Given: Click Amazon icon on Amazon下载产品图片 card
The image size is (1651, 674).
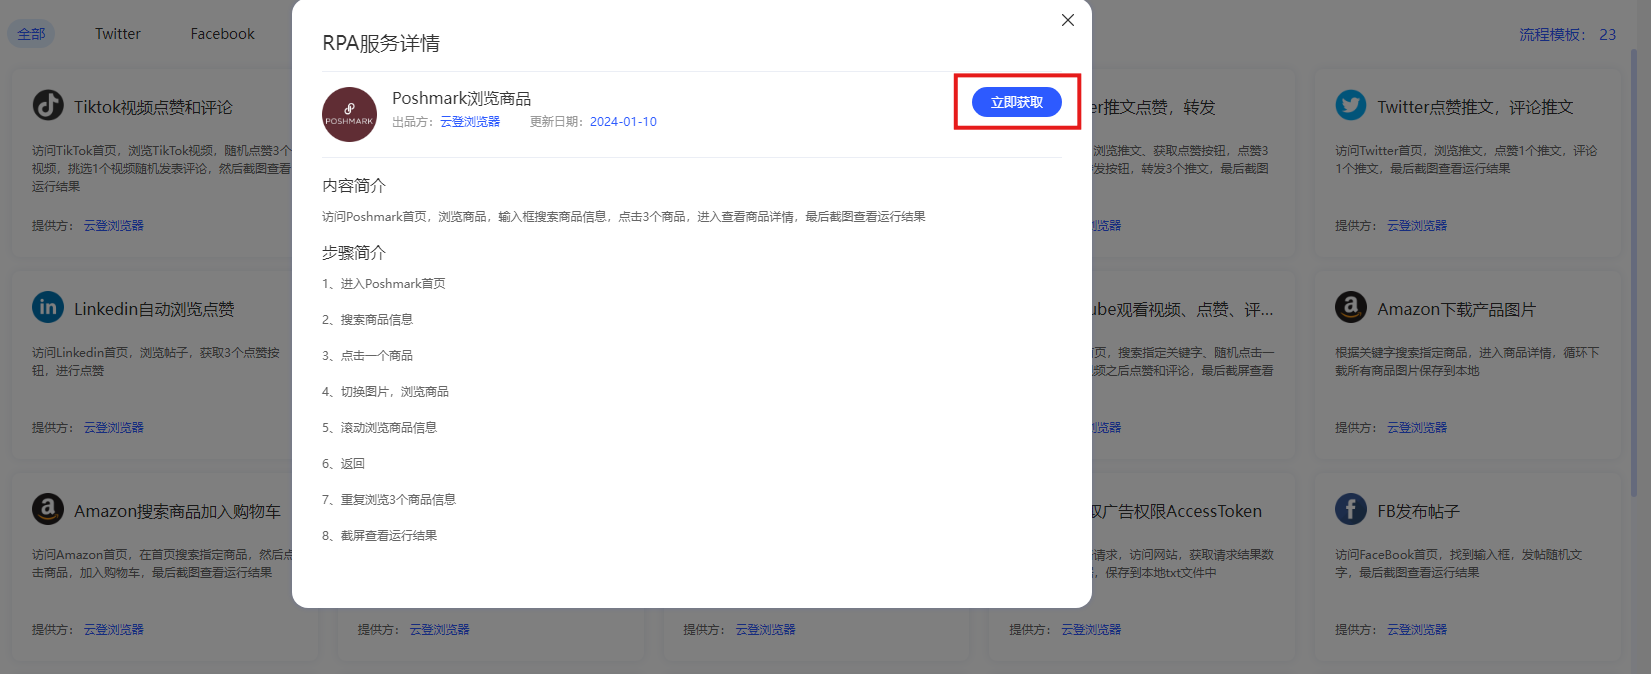Looking at the screenshot, I should click(1351, 307).
